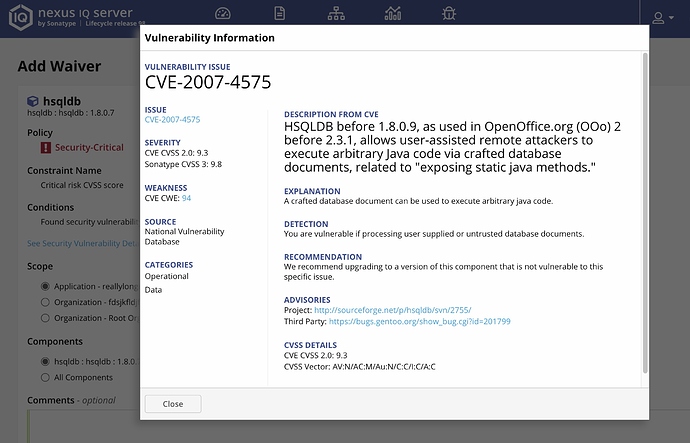This screenshot has width=690, height=443.
Task: Click the Explanation paragraph text
Action: tap(418, 201)
